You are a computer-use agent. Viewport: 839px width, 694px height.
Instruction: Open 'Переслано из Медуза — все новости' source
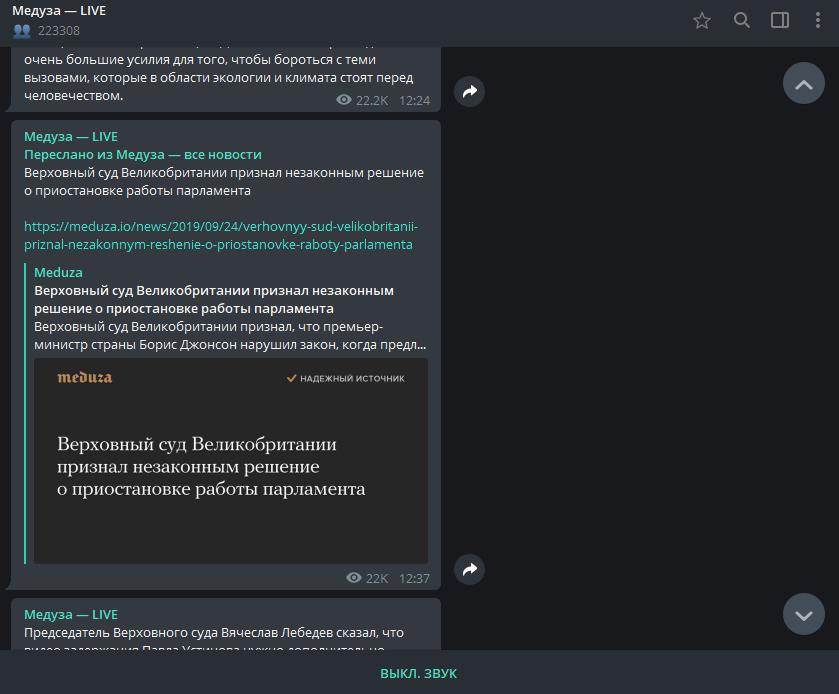pyautogui.click(x=143, y=155)
